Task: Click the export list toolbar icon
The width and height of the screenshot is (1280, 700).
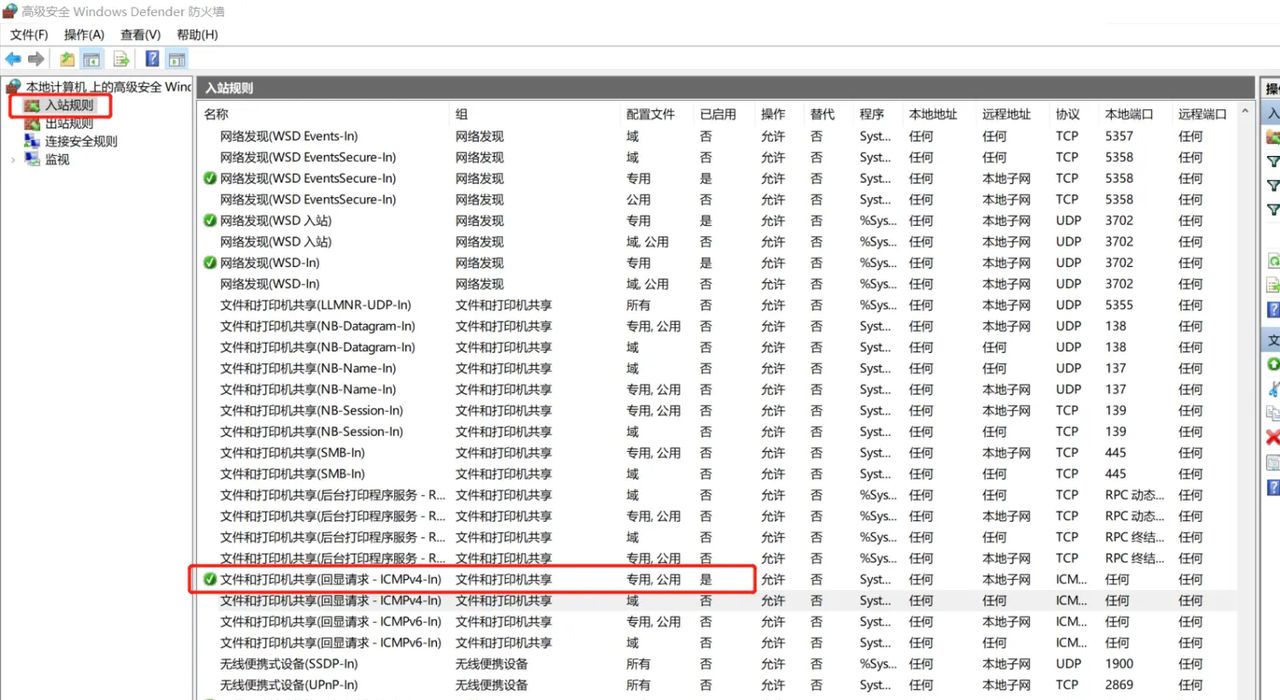Action: 121,58
